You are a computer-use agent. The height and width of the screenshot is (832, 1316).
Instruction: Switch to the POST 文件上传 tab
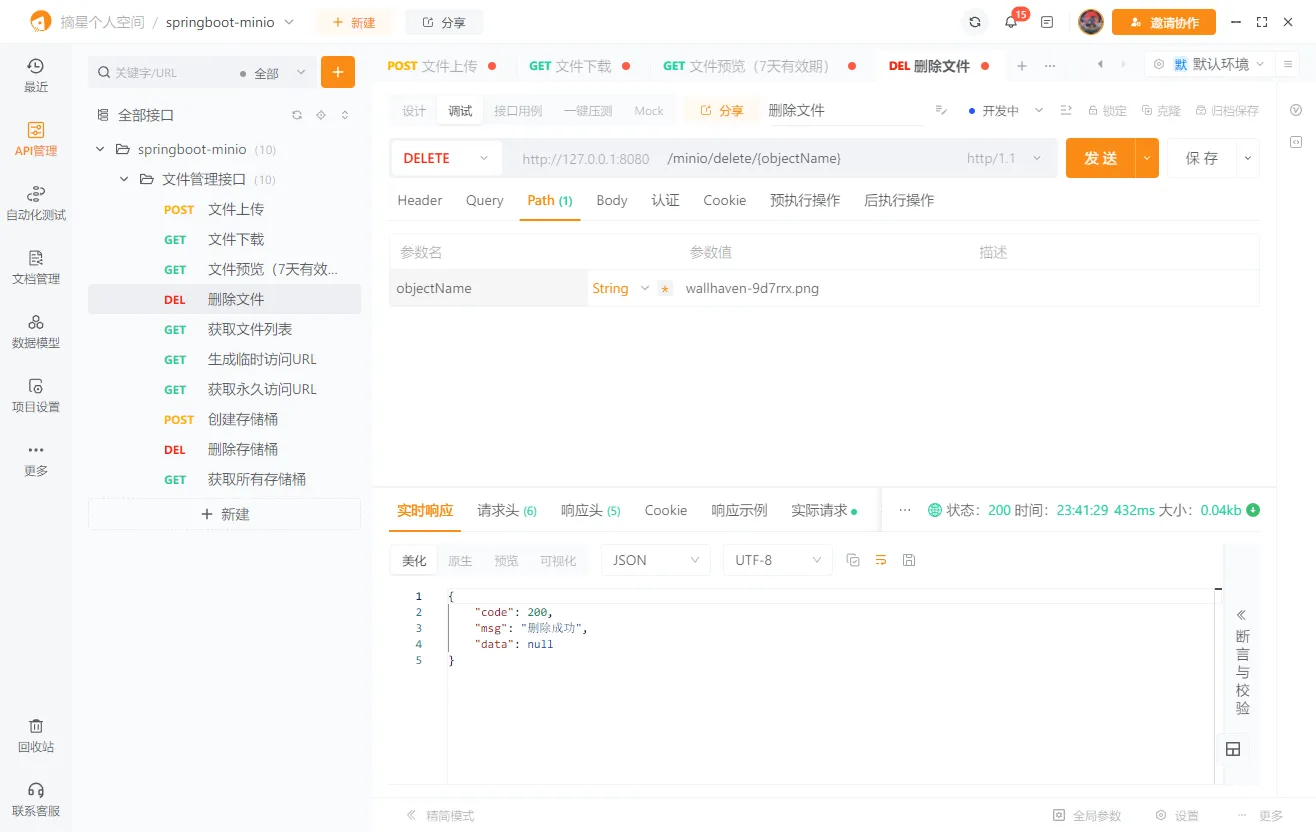[442, 66]
